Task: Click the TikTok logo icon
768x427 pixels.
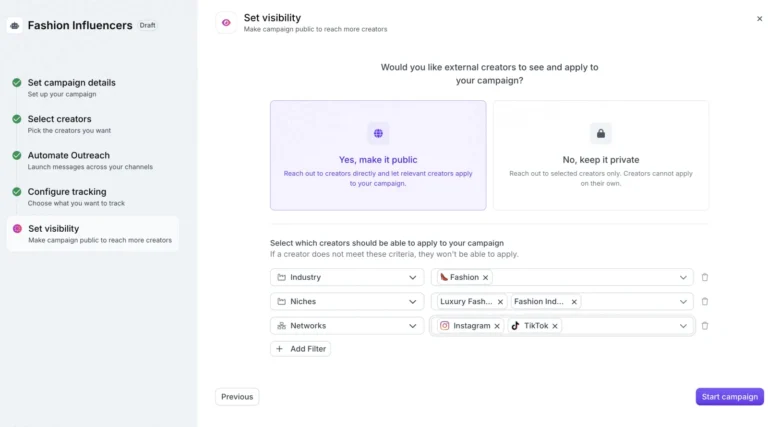Action: click(515, 326)
